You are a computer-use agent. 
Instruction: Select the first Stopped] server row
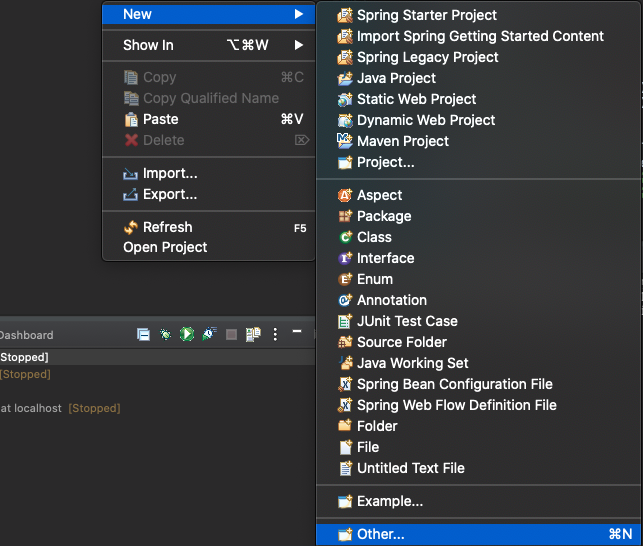click(157, 357)
